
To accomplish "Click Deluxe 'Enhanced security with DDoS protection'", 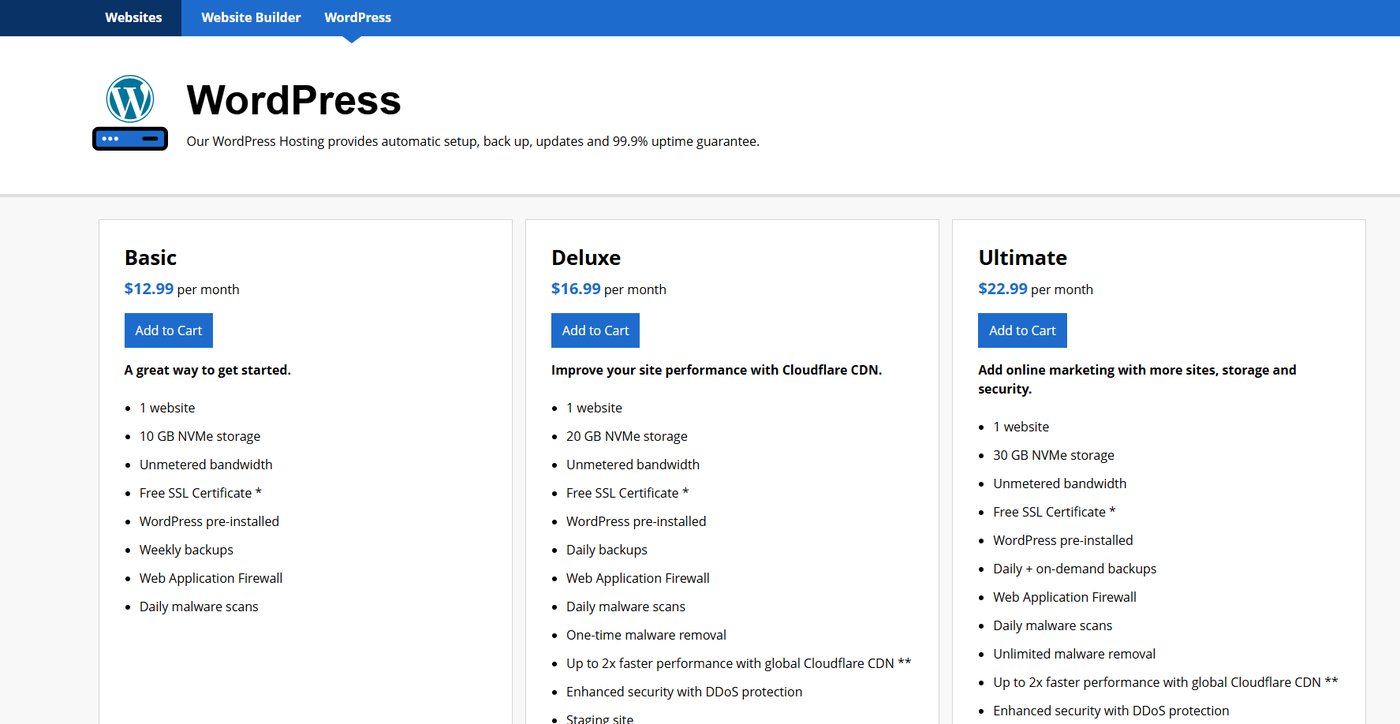I will (x=684, y=692).
